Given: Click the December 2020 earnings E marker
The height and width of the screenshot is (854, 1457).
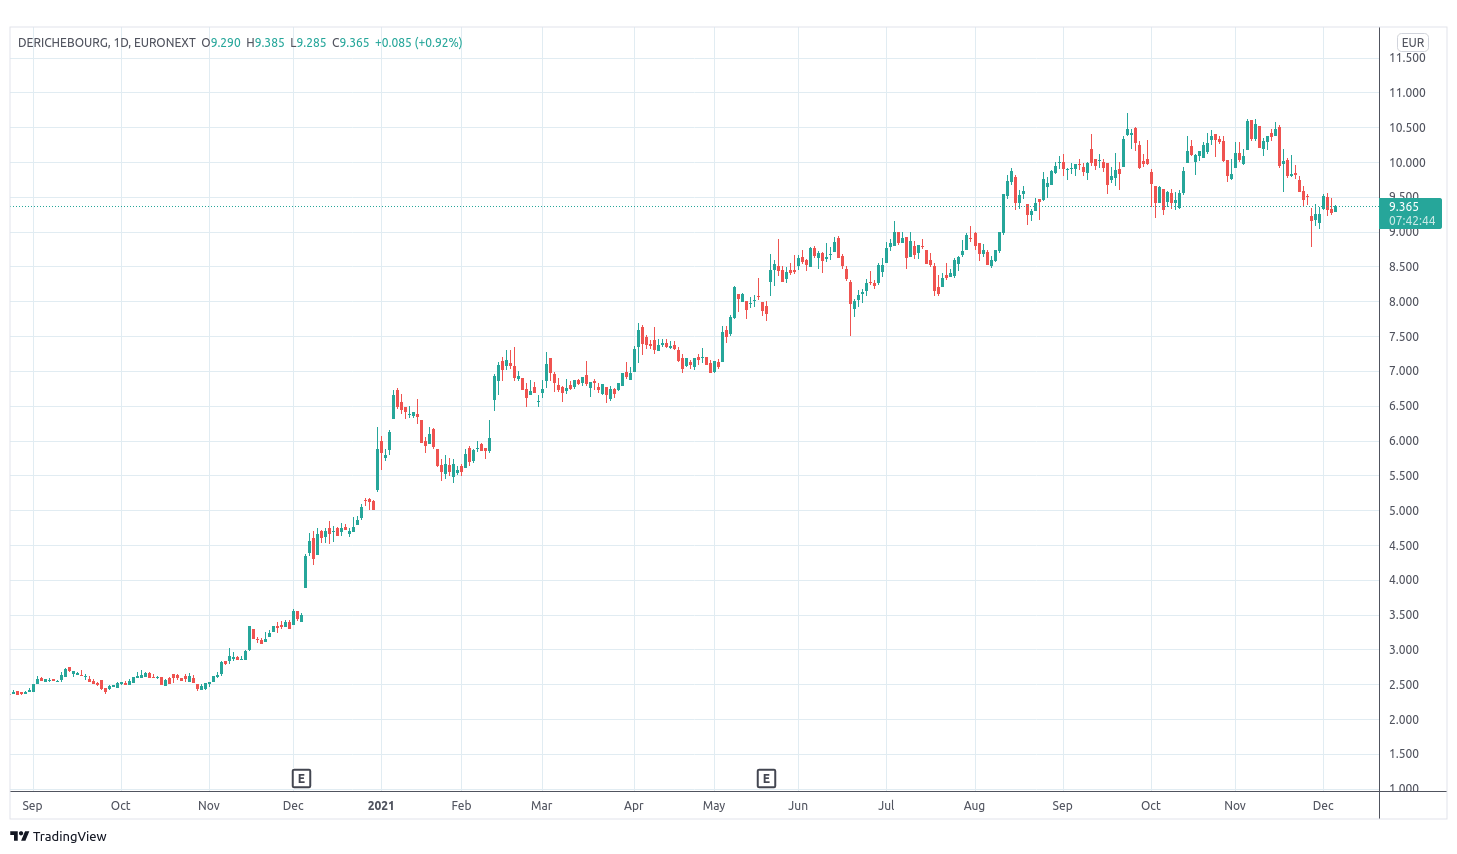Looking at the screenshot, I should (x=301, y=778).
